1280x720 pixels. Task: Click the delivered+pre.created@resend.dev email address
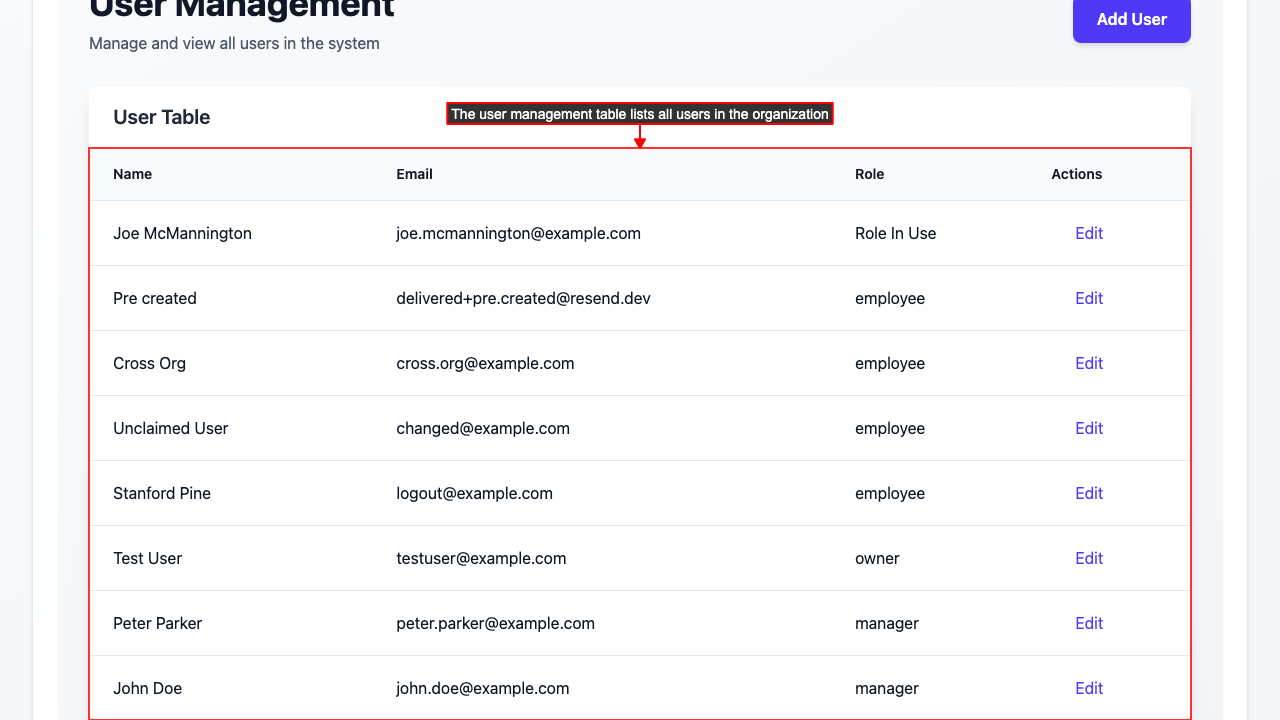pyautogui.click(x=523, y=298)
